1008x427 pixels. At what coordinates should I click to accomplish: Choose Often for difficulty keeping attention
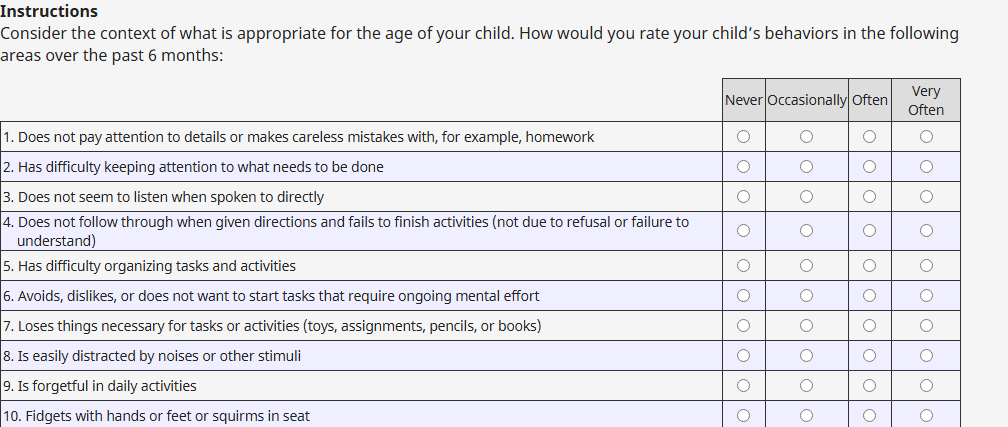[x=870, y=167]
